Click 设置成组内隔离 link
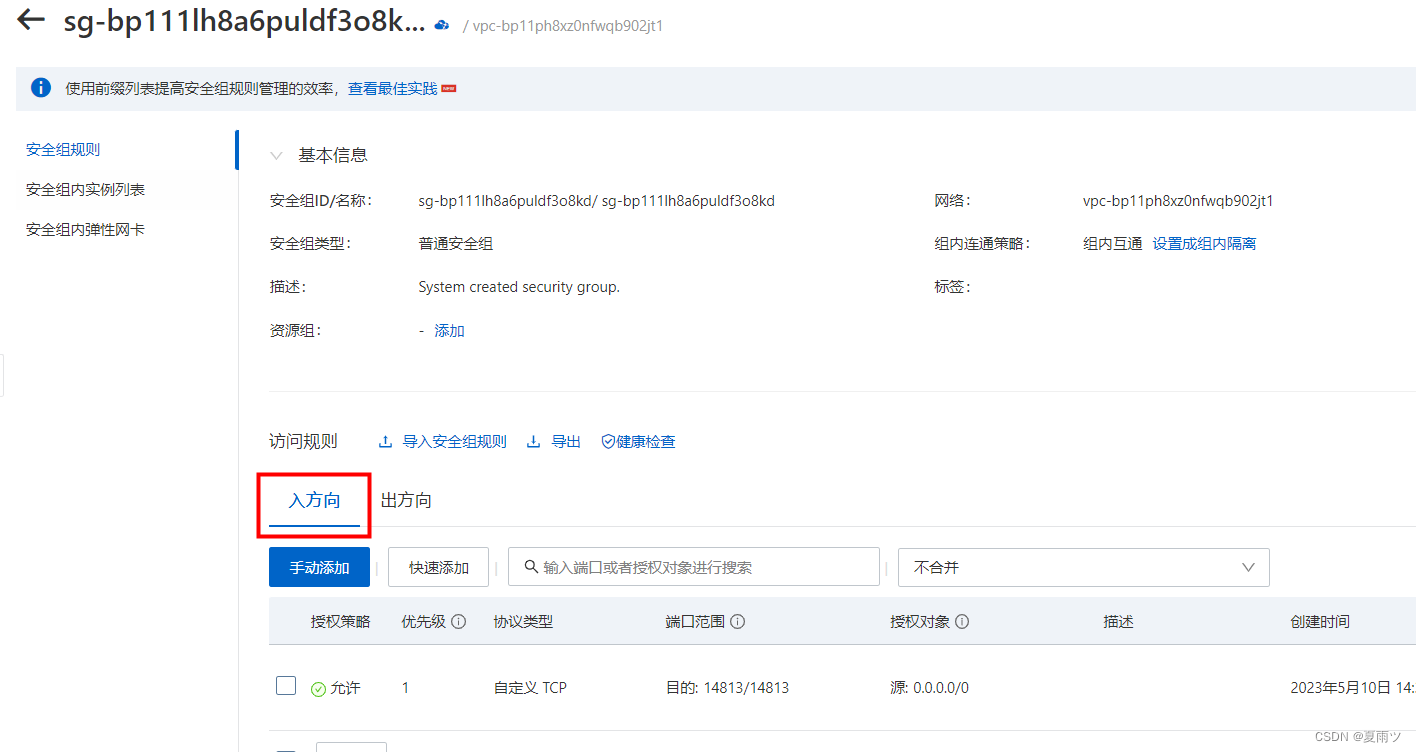The width and height of the screenshot is (1416, 752). 1204,244
